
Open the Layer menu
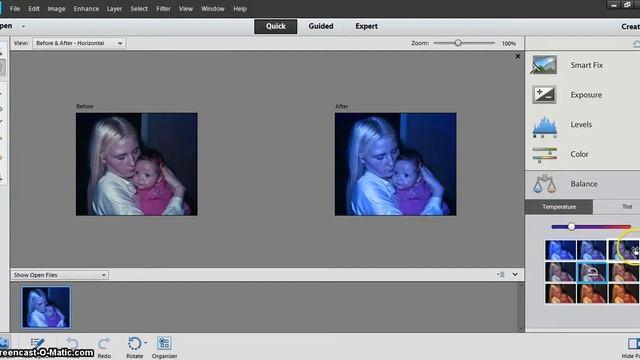114,9
